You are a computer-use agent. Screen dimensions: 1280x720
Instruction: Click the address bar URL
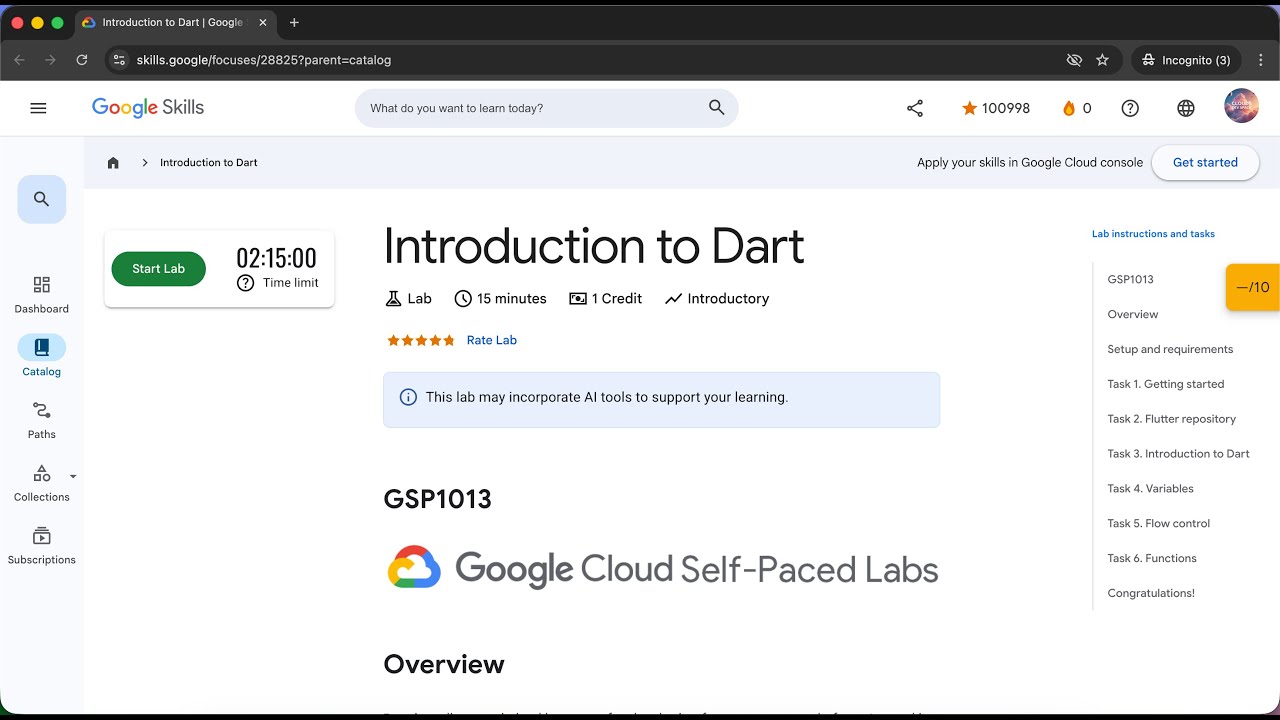264,60
